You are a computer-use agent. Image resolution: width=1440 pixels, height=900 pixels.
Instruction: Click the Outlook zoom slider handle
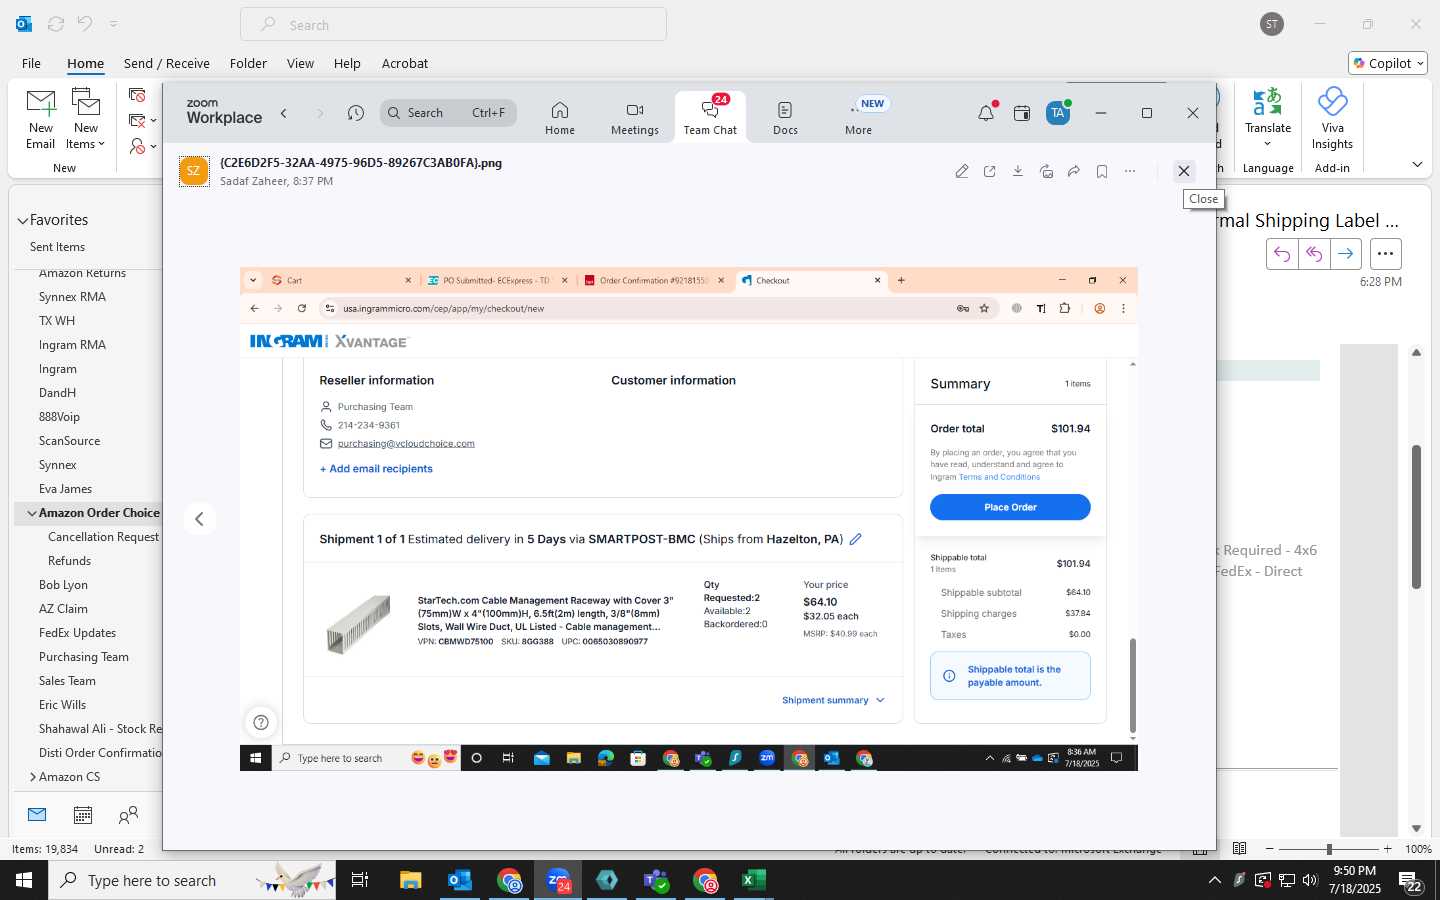click(x=1329, y=849)
